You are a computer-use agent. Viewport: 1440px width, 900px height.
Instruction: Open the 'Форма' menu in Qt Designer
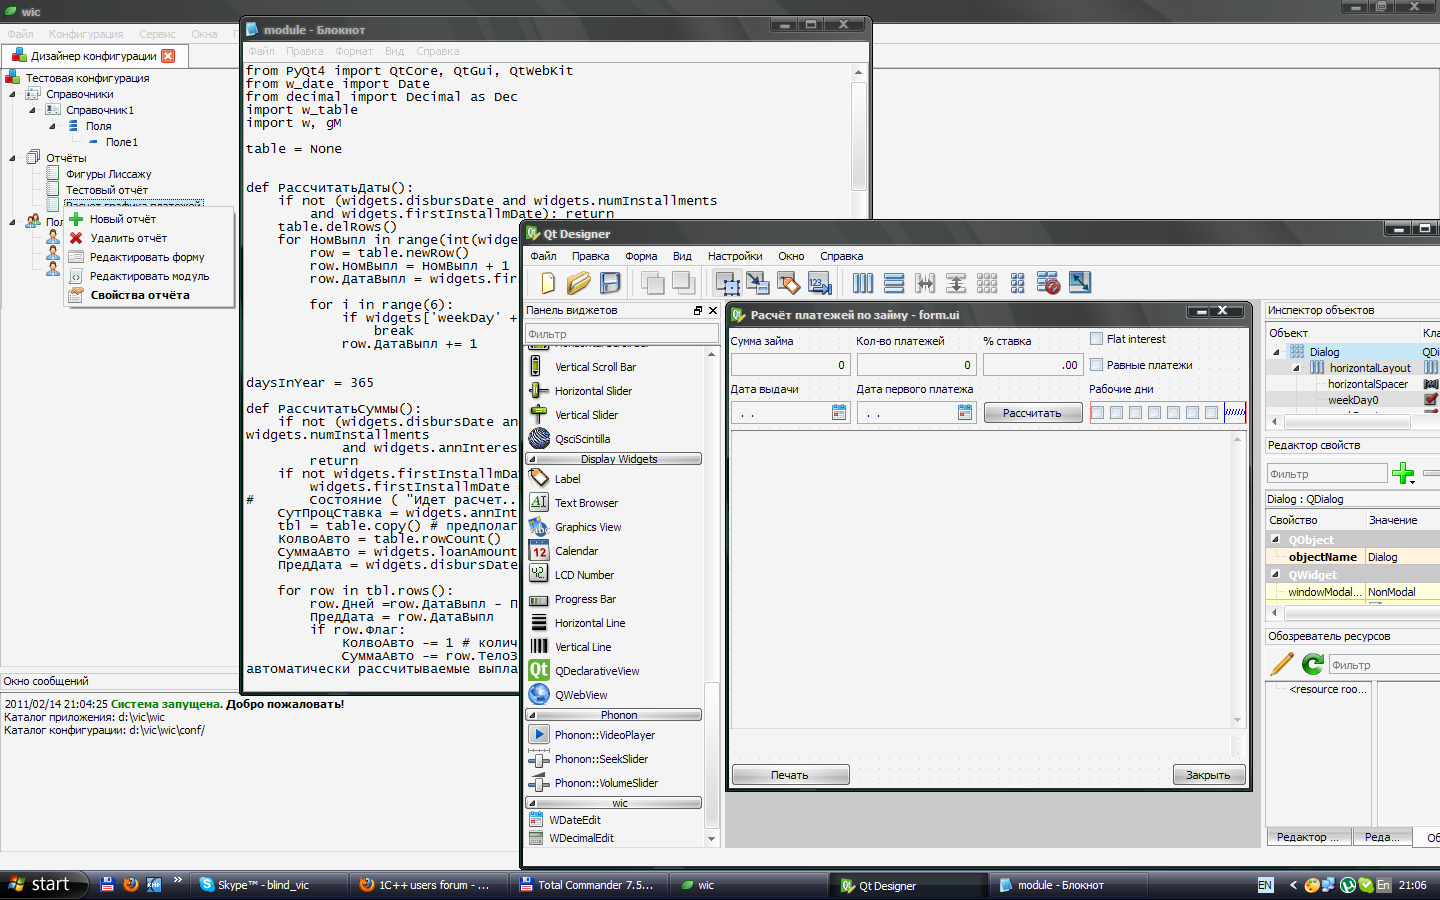(x=641, y=256)
